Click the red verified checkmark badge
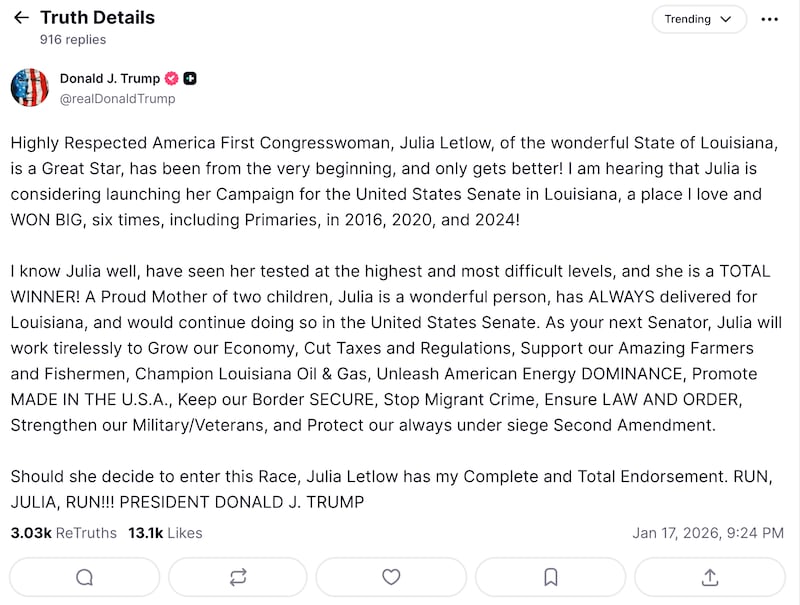 pyautogui.click(x=171, y=78)
